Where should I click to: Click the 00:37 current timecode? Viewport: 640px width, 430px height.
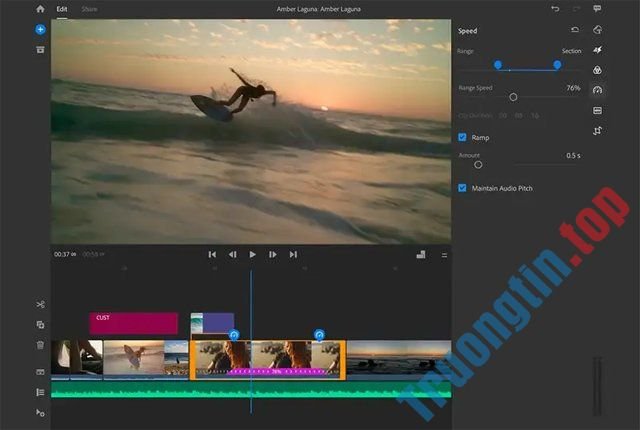pyautogui.click(x=65, y=254)
